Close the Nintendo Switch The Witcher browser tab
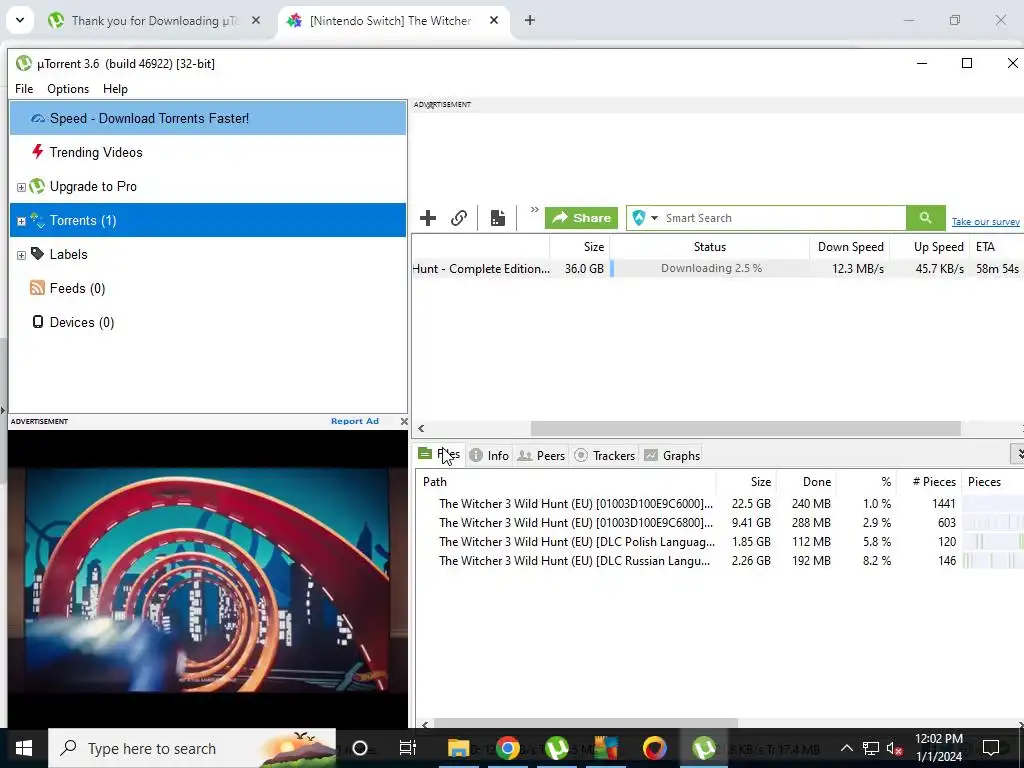This screenshot has width=1024, height=768. coord(494,20)
